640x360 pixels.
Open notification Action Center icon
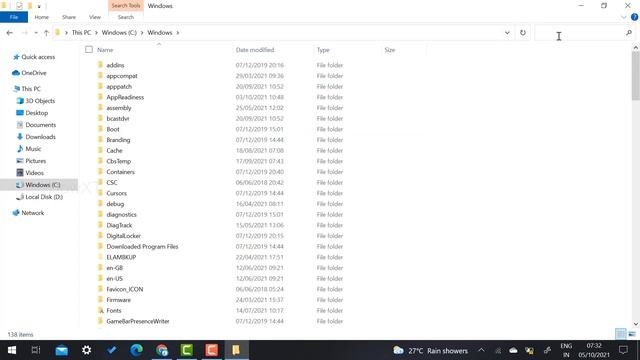pyautogui.click(x=623, y=350)
